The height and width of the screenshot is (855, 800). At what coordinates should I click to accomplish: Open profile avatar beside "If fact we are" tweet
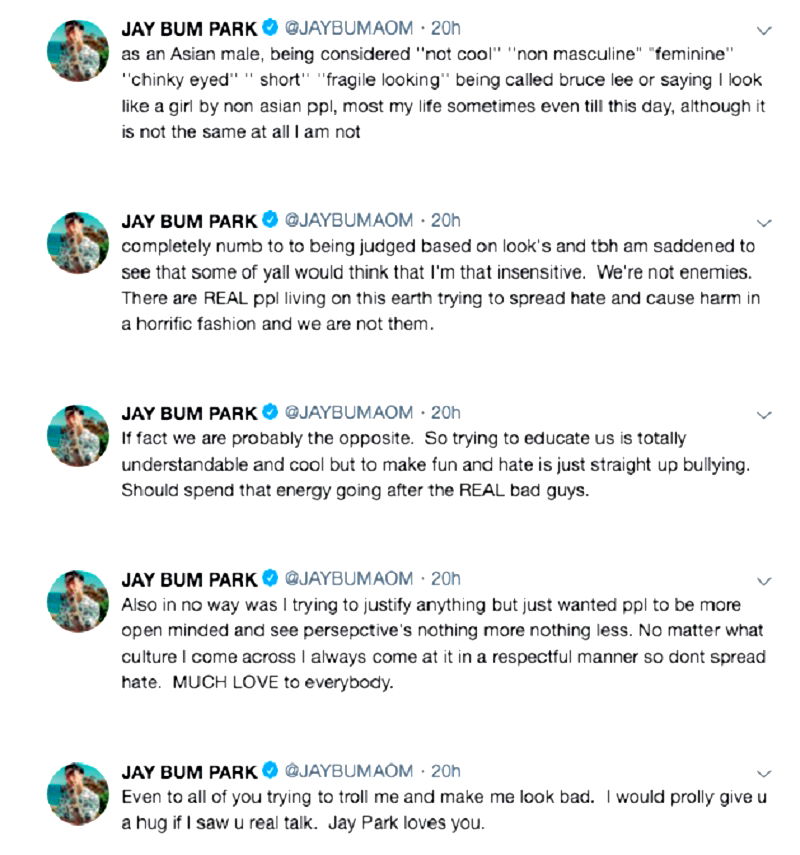[x=78, y=435]
